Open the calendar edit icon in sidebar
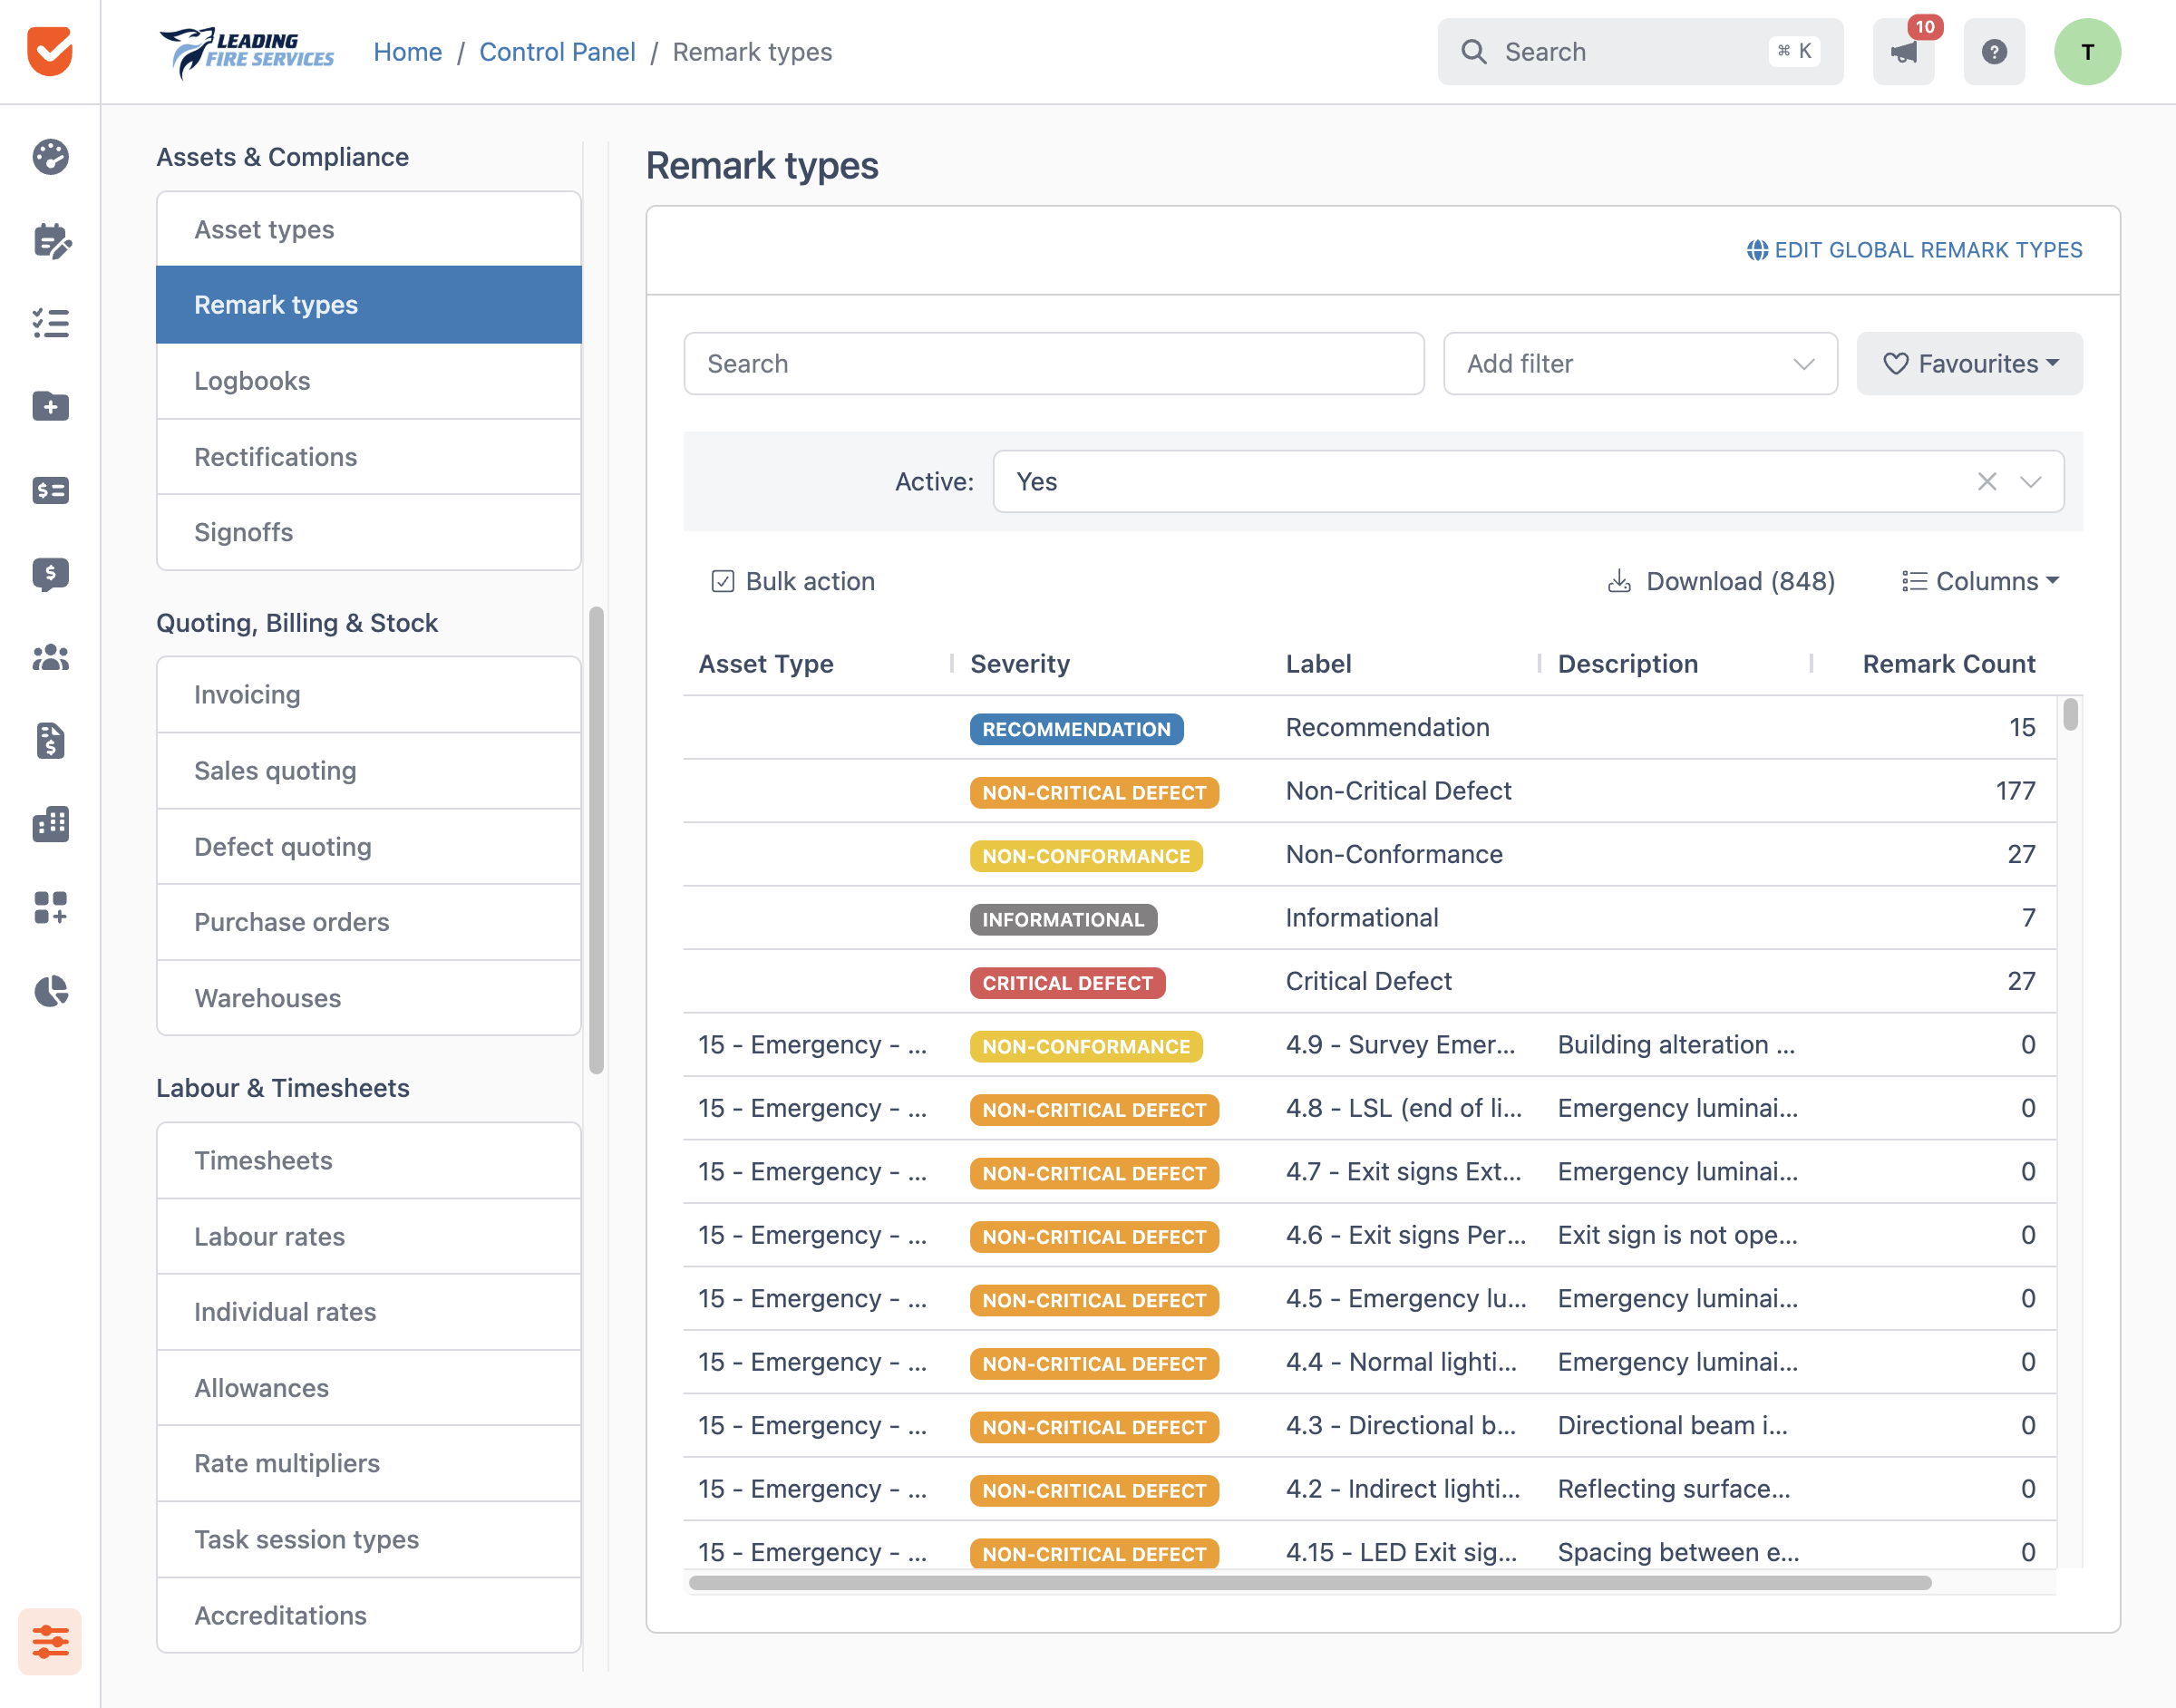Screen dimensions: 2176x1708 coord(50,241)
